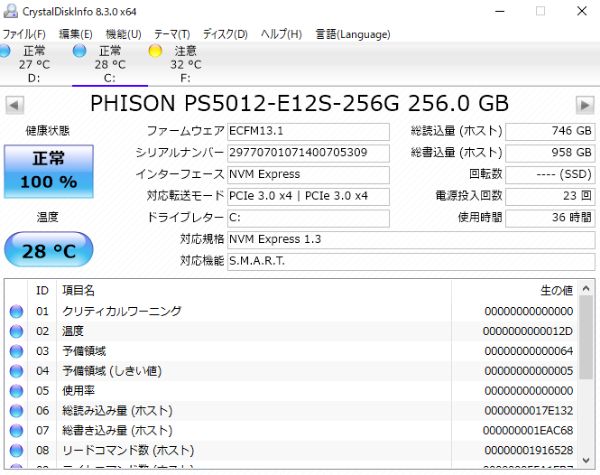Click the SMART list vertical scrollbar thumb

pos(586,338)
